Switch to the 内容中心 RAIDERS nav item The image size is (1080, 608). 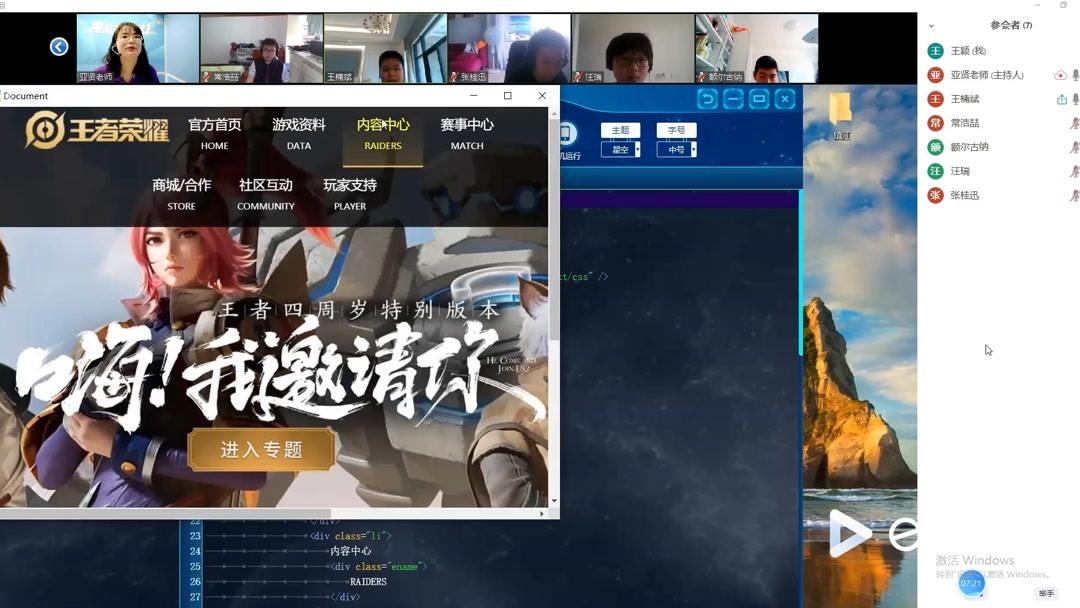[383, 134]
